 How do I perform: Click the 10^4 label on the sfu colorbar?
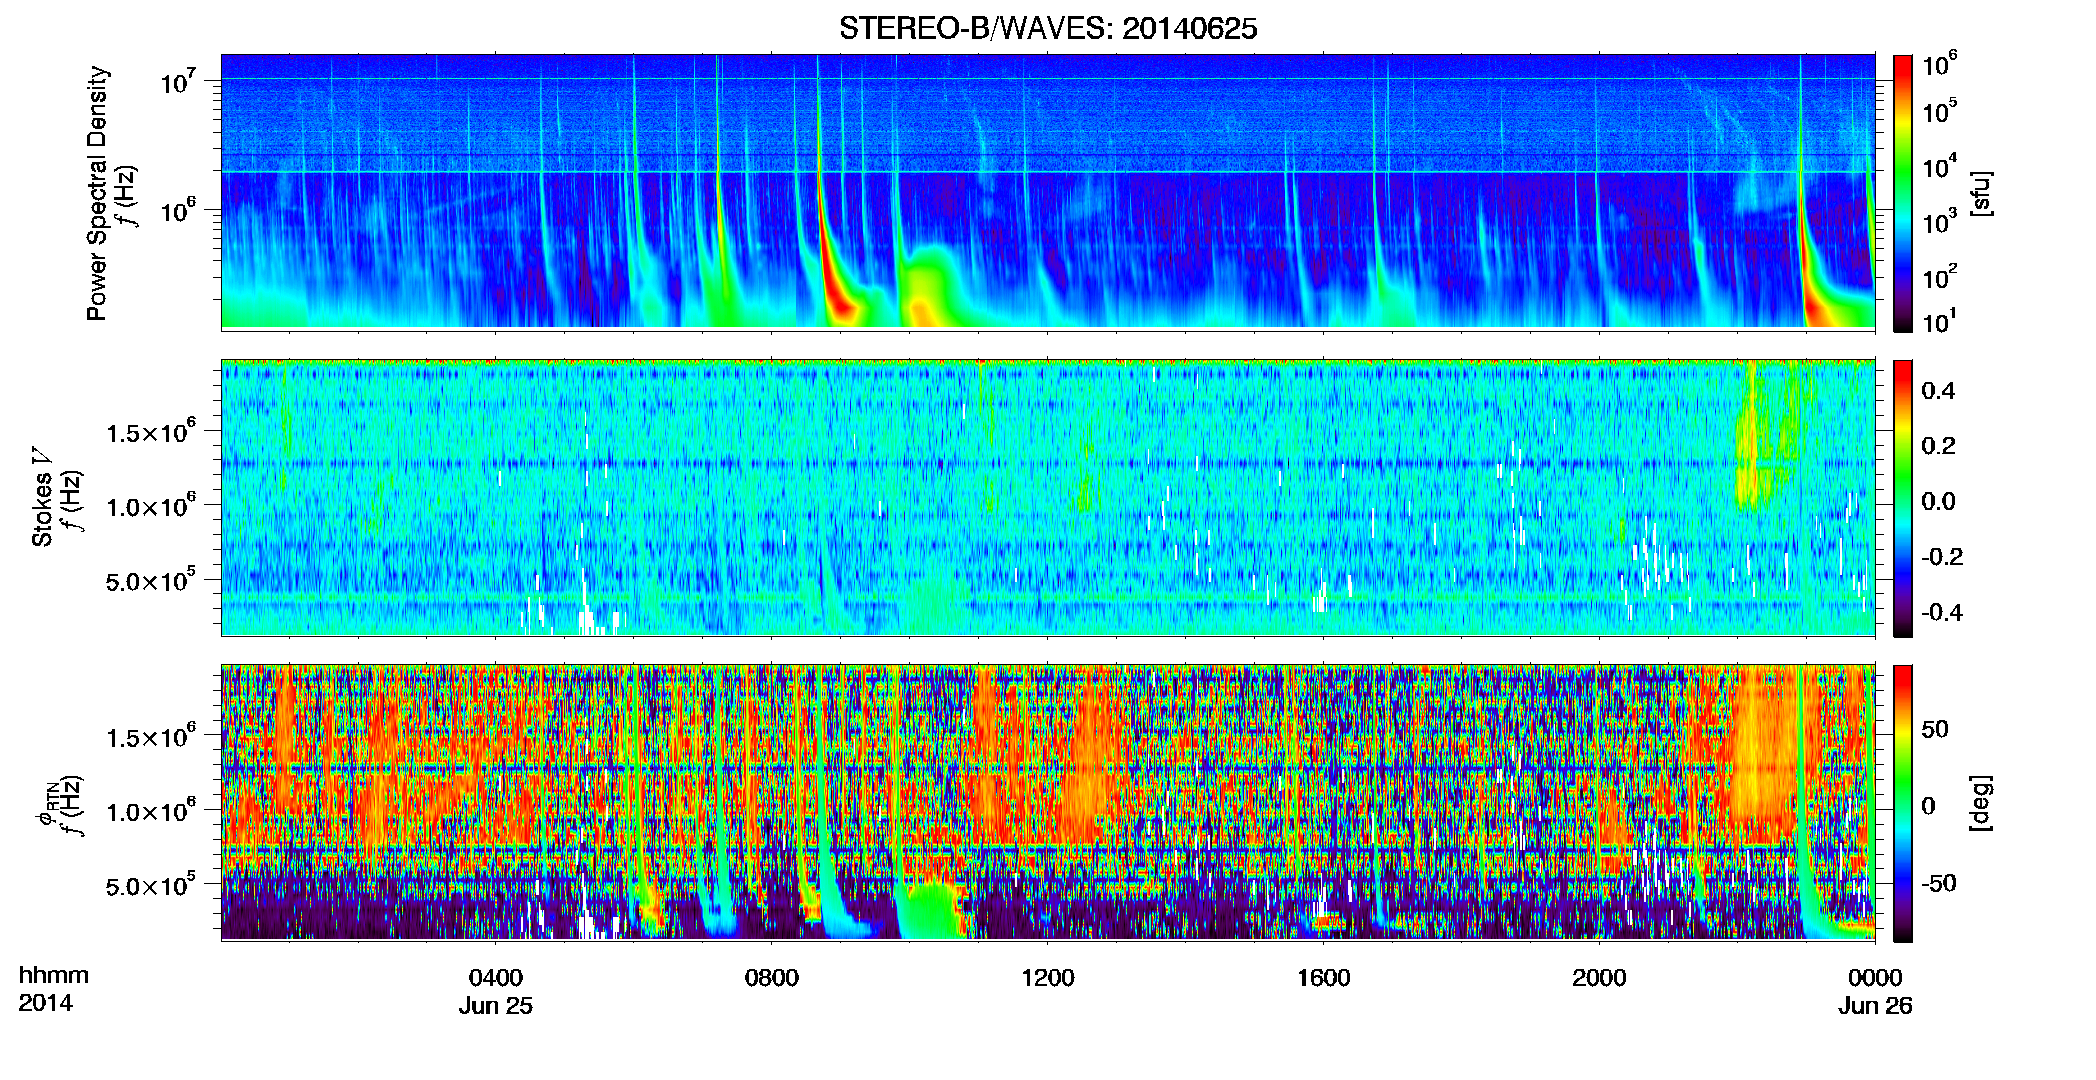1940,167
